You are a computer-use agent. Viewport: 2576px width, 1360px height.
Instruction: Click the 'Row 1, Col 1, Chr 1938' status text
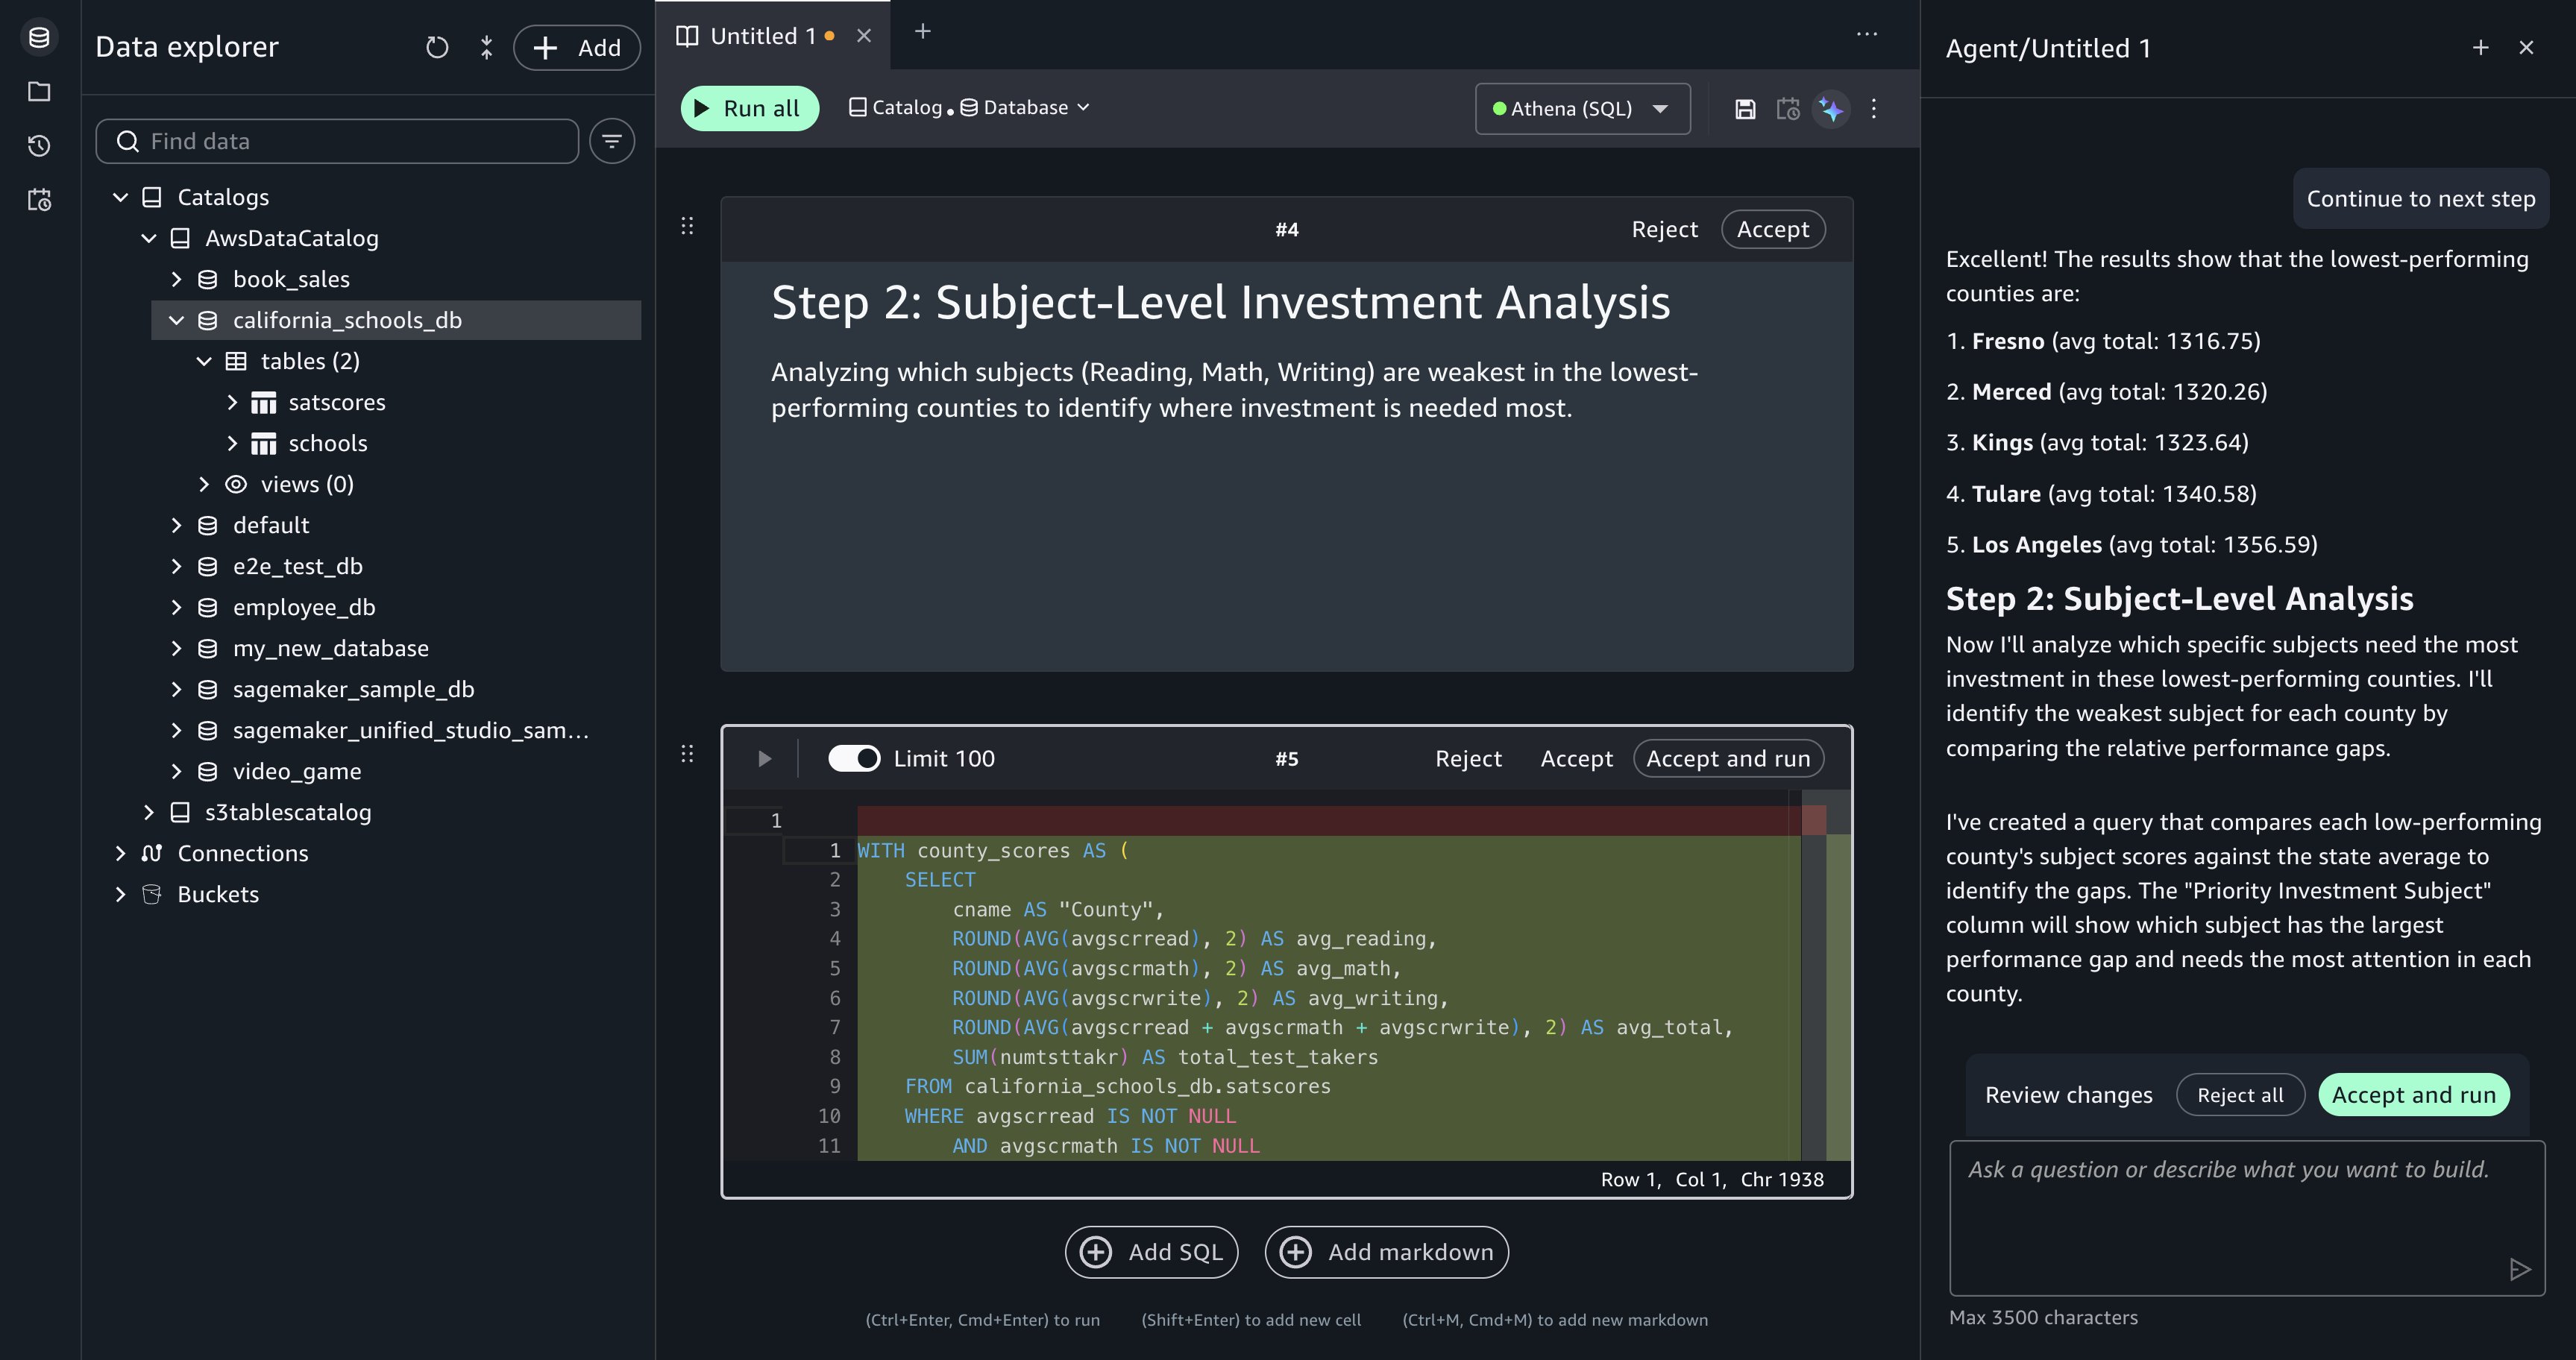point(1712,1179)
